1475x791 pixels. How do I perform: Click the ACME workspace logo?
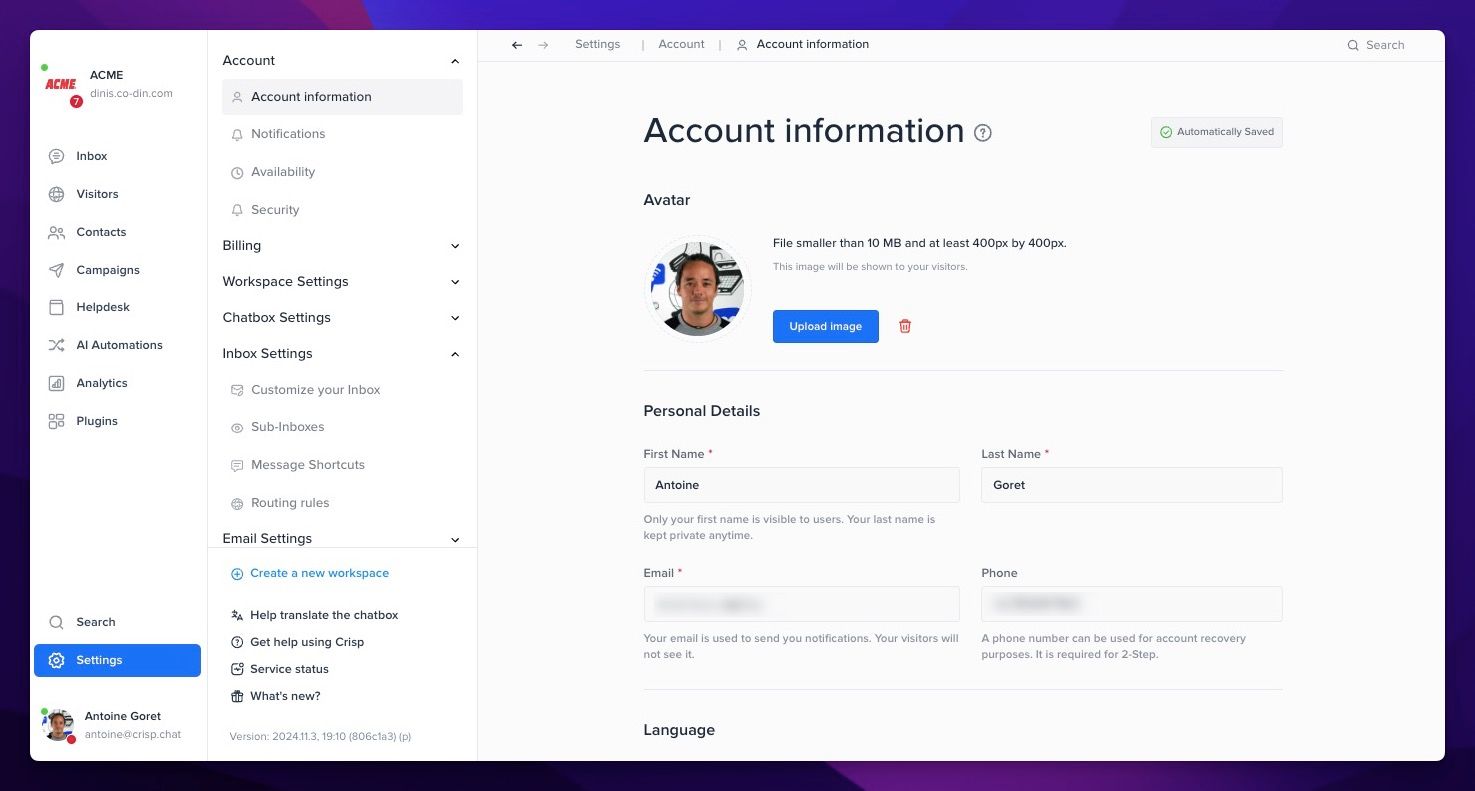[61, 85]
